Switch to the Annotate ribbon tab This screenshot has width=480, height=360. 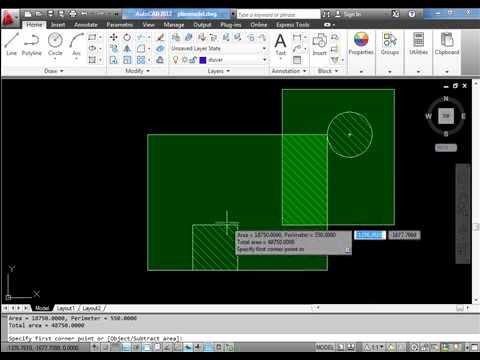click(x=86, y=25)
